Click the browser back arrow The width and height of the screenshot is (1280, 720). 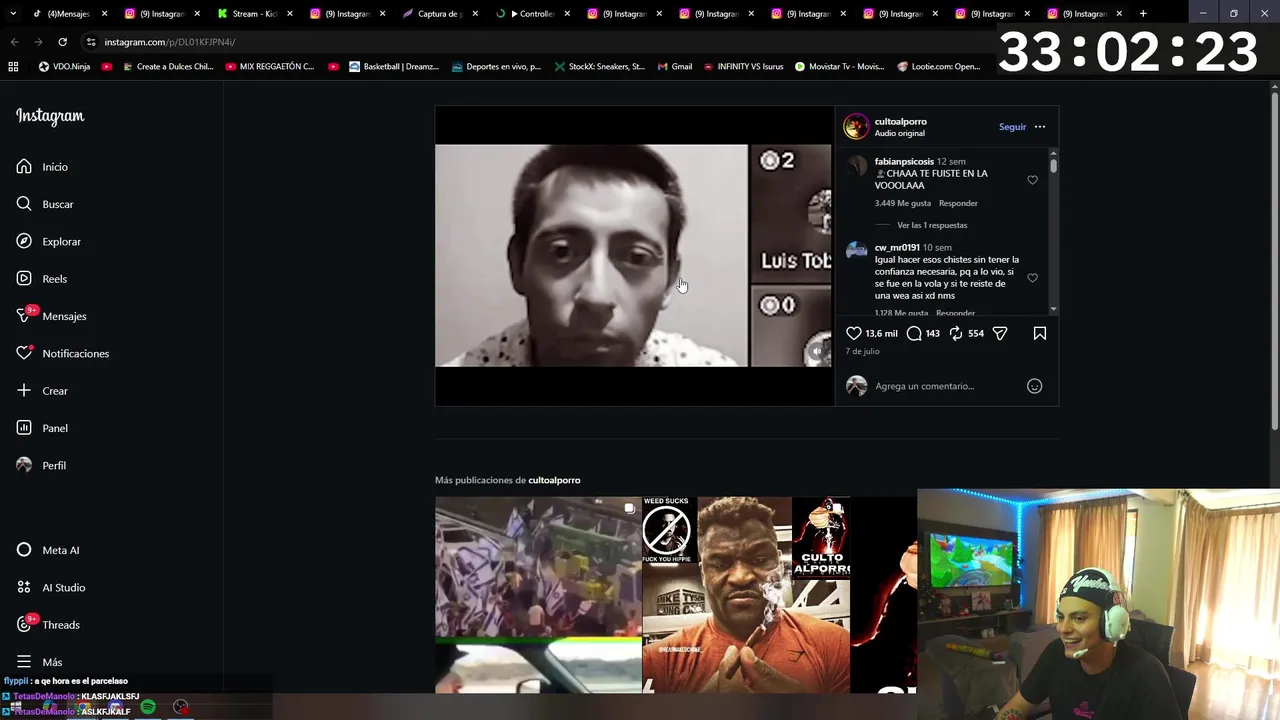click(x=14, y=42)
